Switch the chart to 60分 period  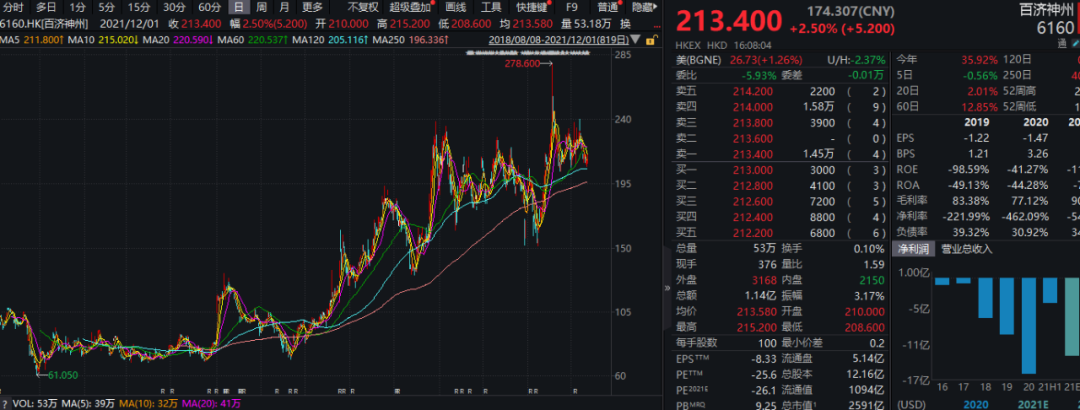(x=208, y=7)
